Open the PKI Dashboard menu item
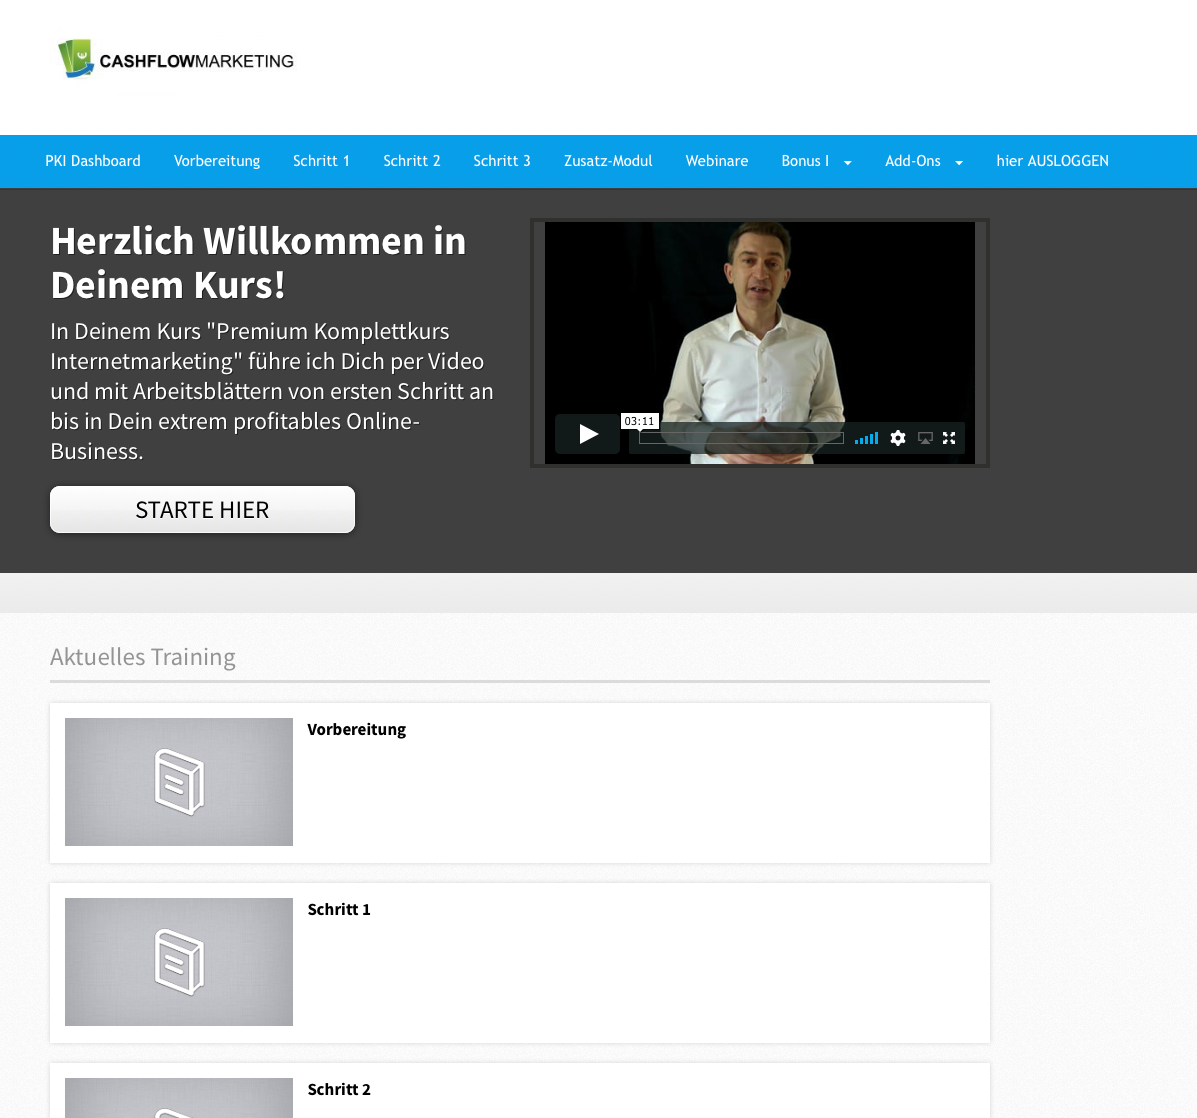This screenshot has height=1118, width=1197. (93, 161)
